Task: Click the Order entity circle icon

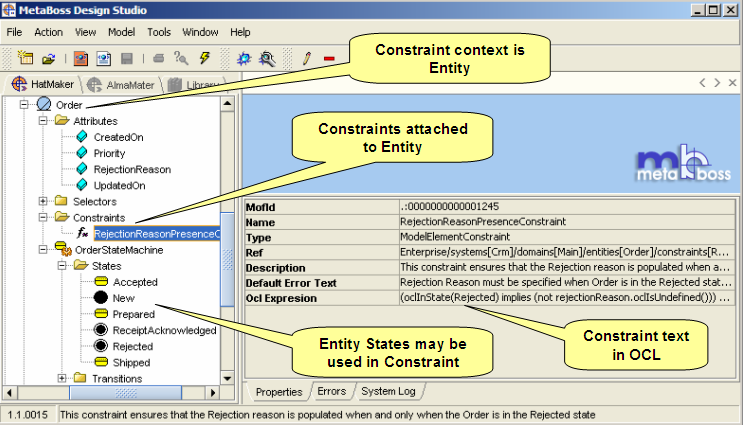Action: (x=44, y=104)
